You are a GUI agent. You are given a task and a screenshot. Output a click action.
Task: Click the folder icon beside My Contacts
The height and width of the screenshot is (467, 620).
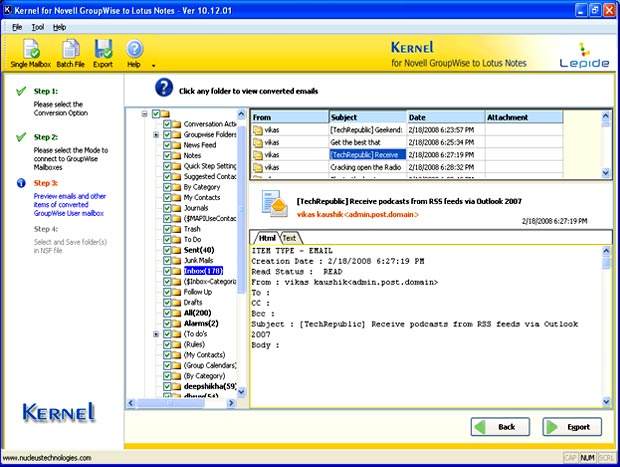[x=177, y=198]
